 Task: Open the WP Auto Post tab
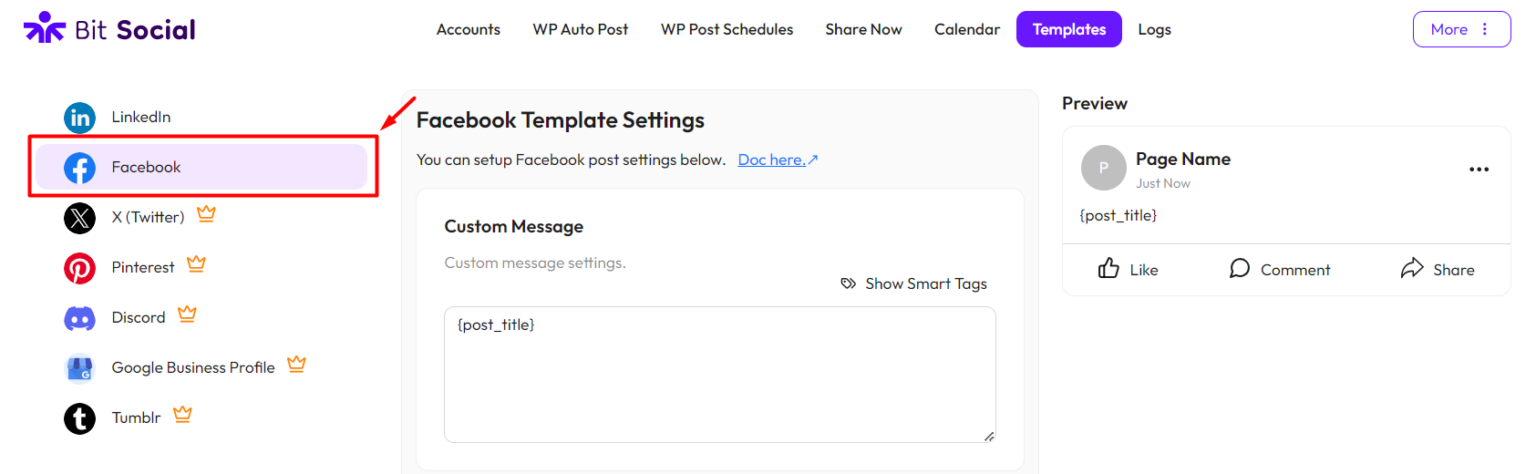[580, 29]
